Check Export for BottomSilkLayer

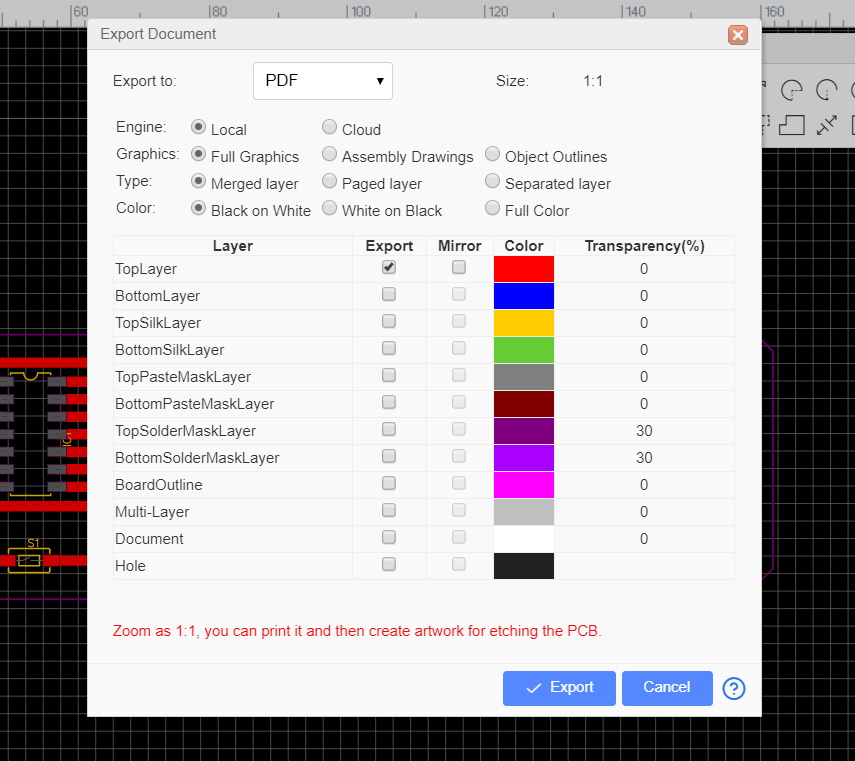point(389,348)
